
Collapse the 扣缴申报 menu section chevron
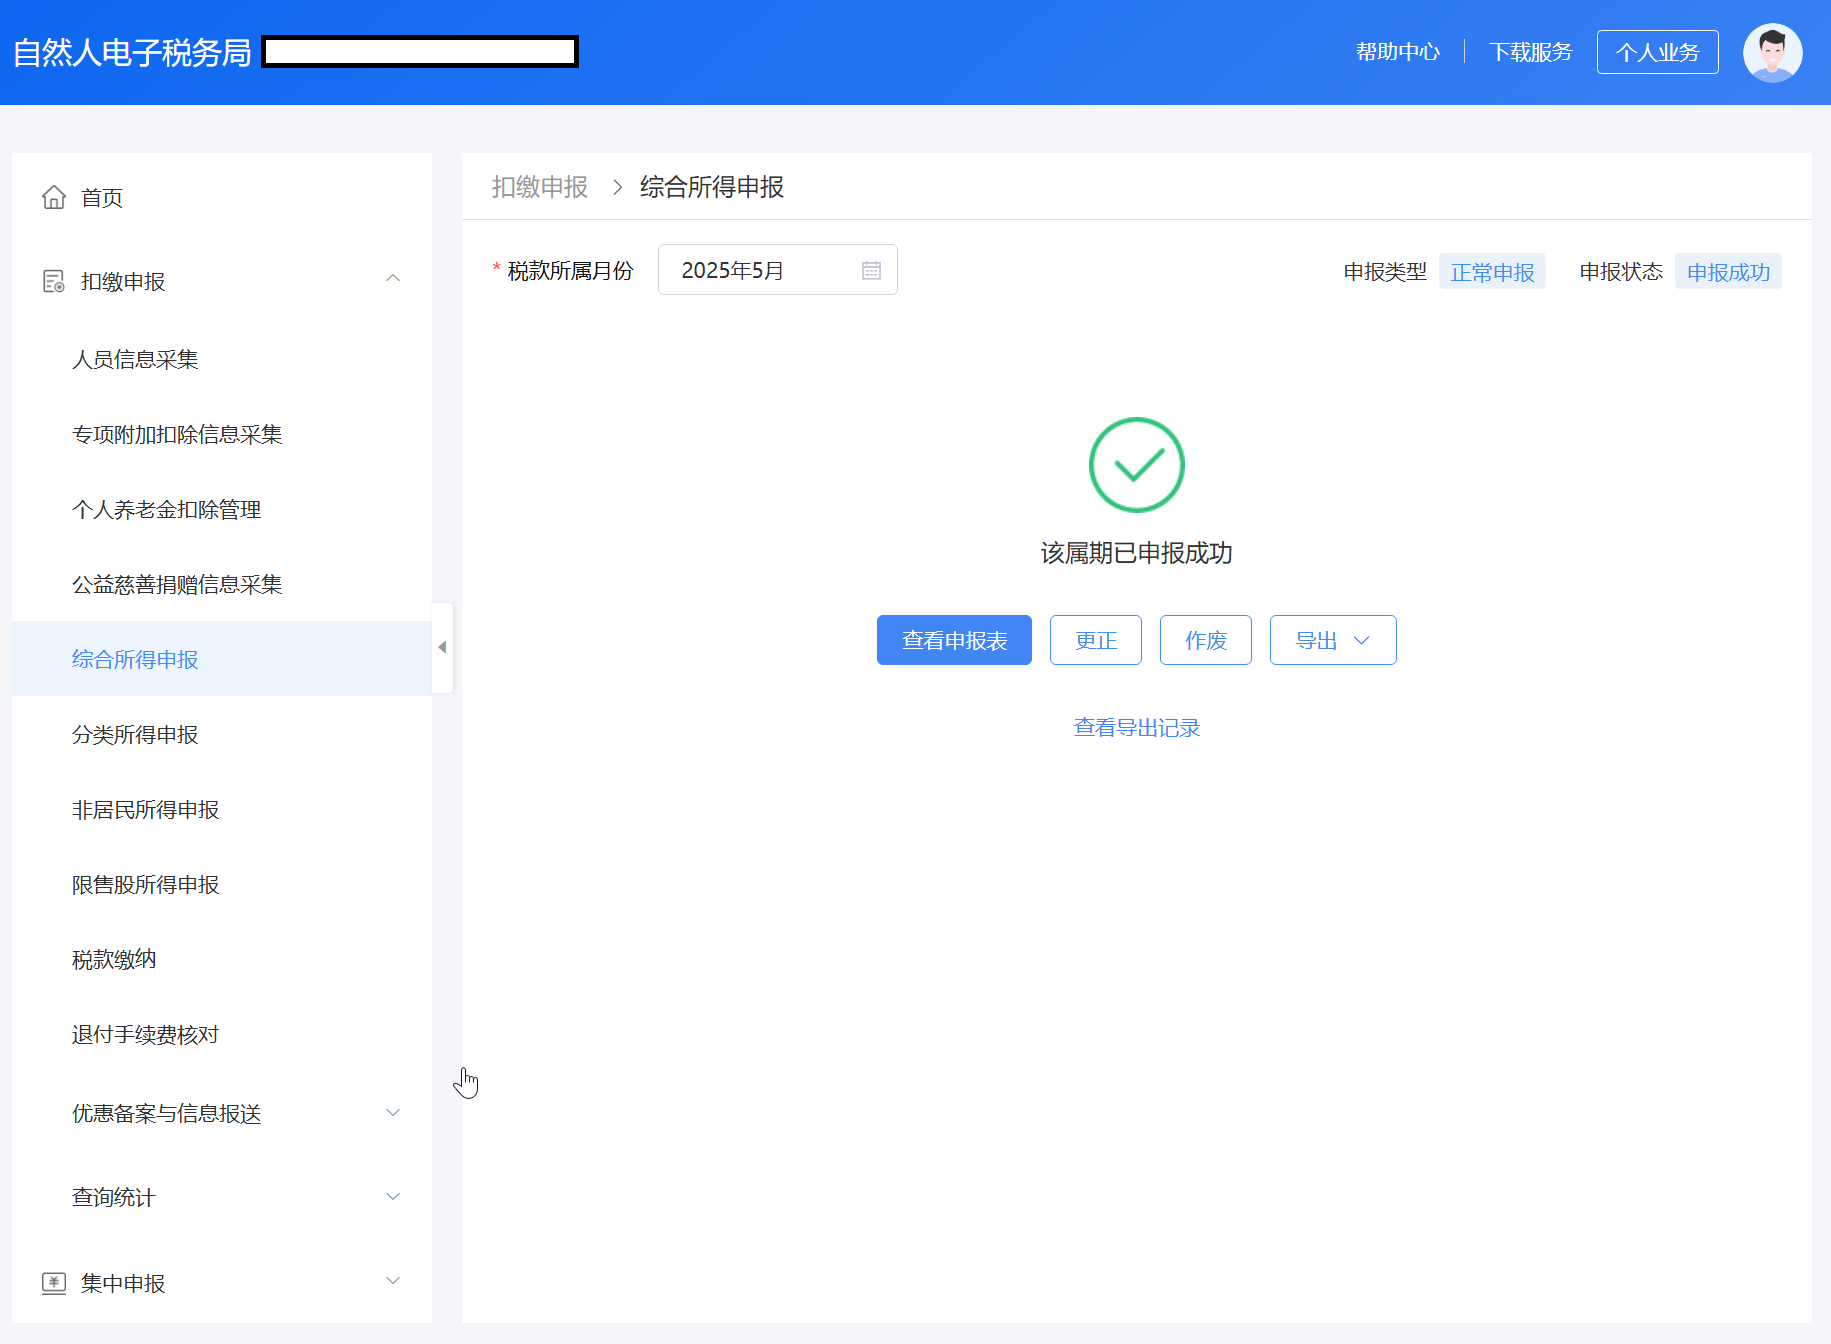(x=393, y=278)
